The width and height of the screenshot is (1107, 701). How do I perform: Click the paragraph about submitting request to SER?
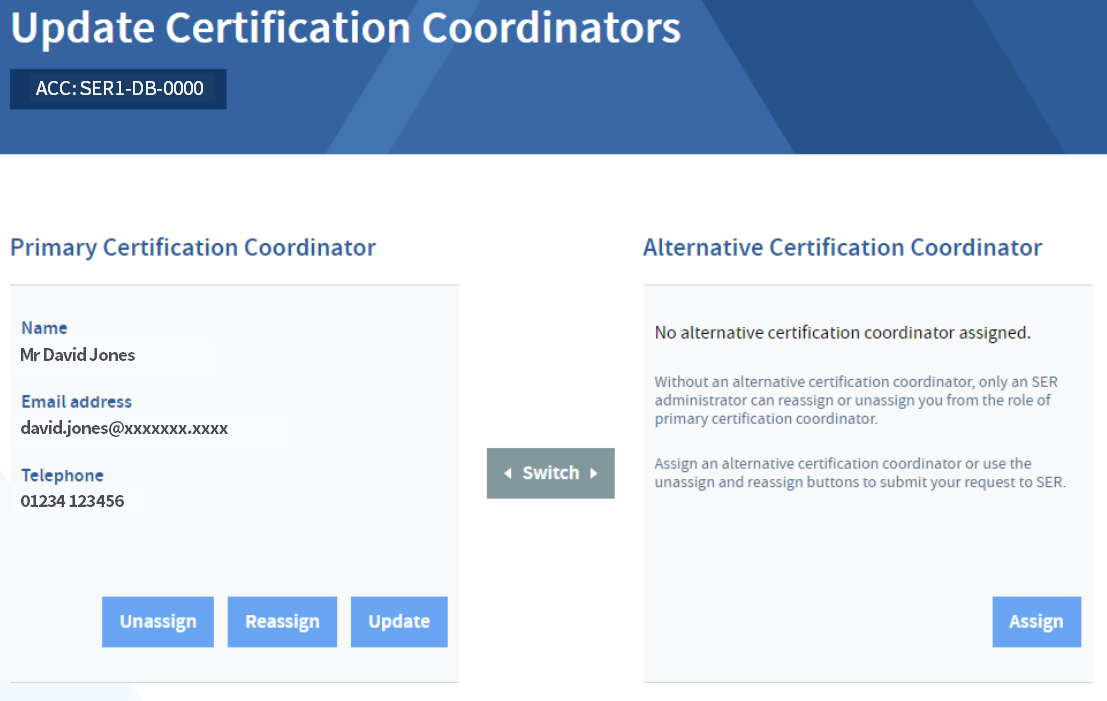click(x=860, y=473)
